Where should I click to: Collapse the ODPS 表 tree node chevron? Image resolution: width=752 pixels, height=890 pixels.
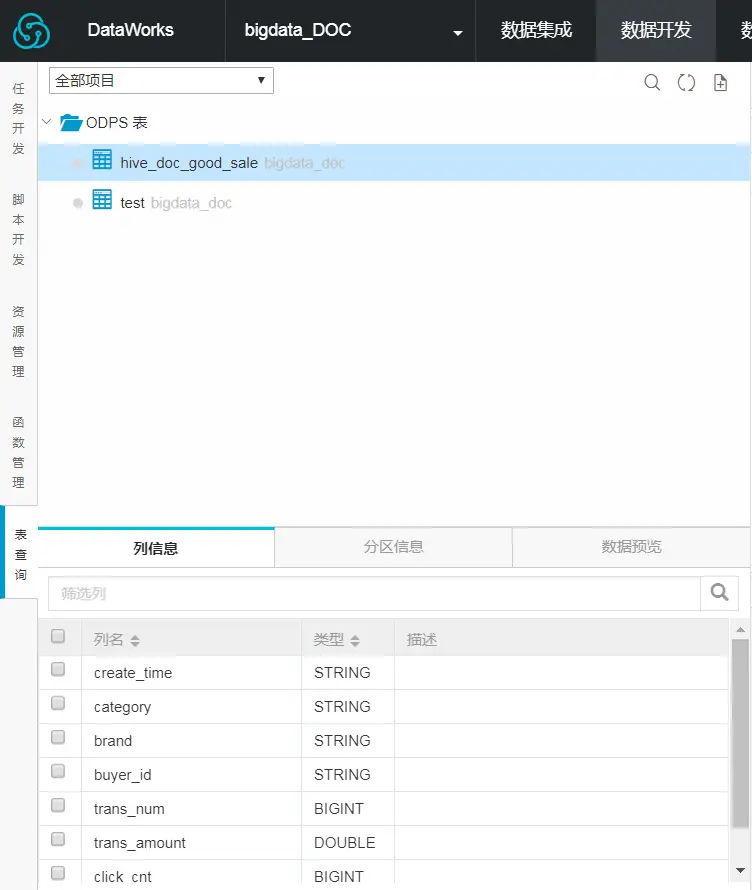click(47, 121)
